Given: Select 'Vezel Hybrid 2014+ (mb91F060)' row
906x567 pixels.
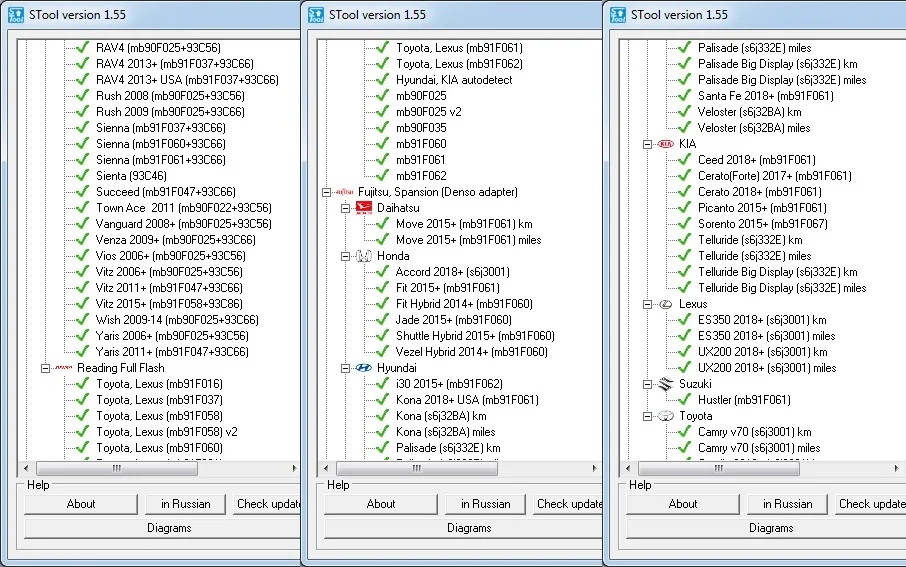Looking at the screenshot, I should pos(471,352).
